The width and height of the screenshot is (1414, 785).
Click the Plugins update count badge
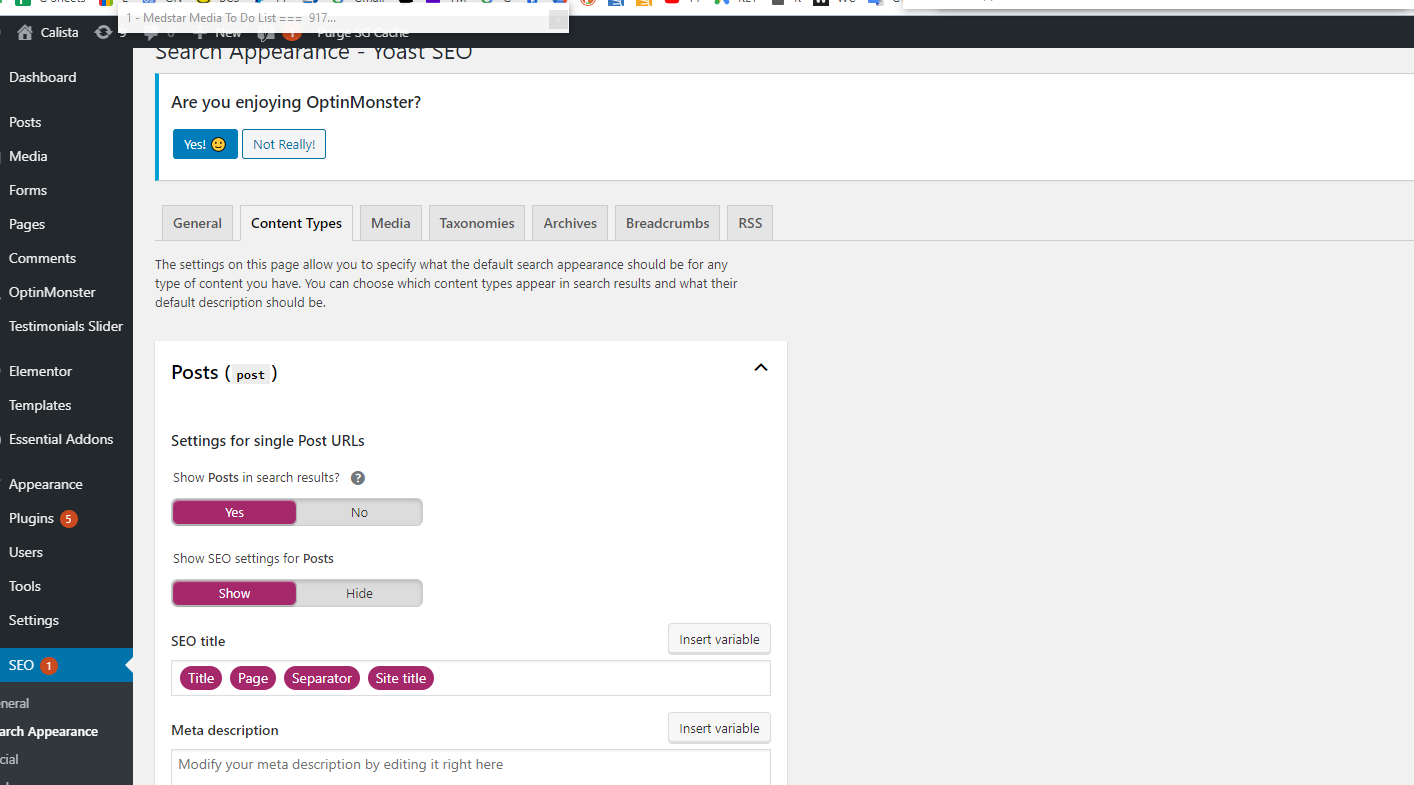[x=68, y=518]
